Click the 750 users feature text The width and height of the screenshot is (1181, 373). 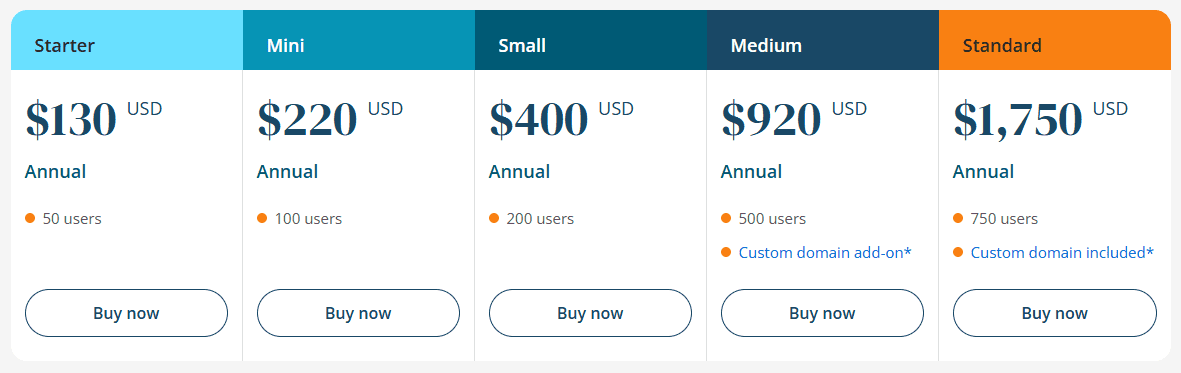[x=1004, y=219]
